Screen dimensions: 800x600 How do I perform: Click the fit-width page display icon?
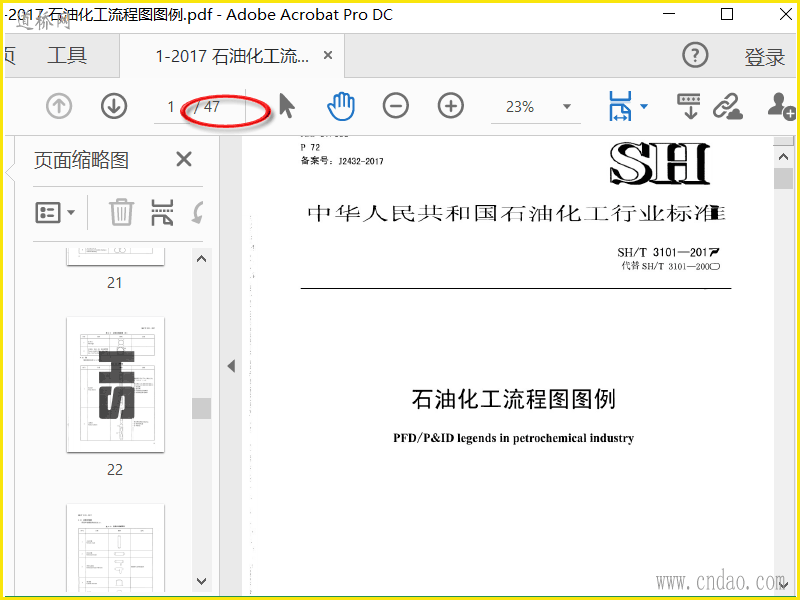[x=620, y=106]
